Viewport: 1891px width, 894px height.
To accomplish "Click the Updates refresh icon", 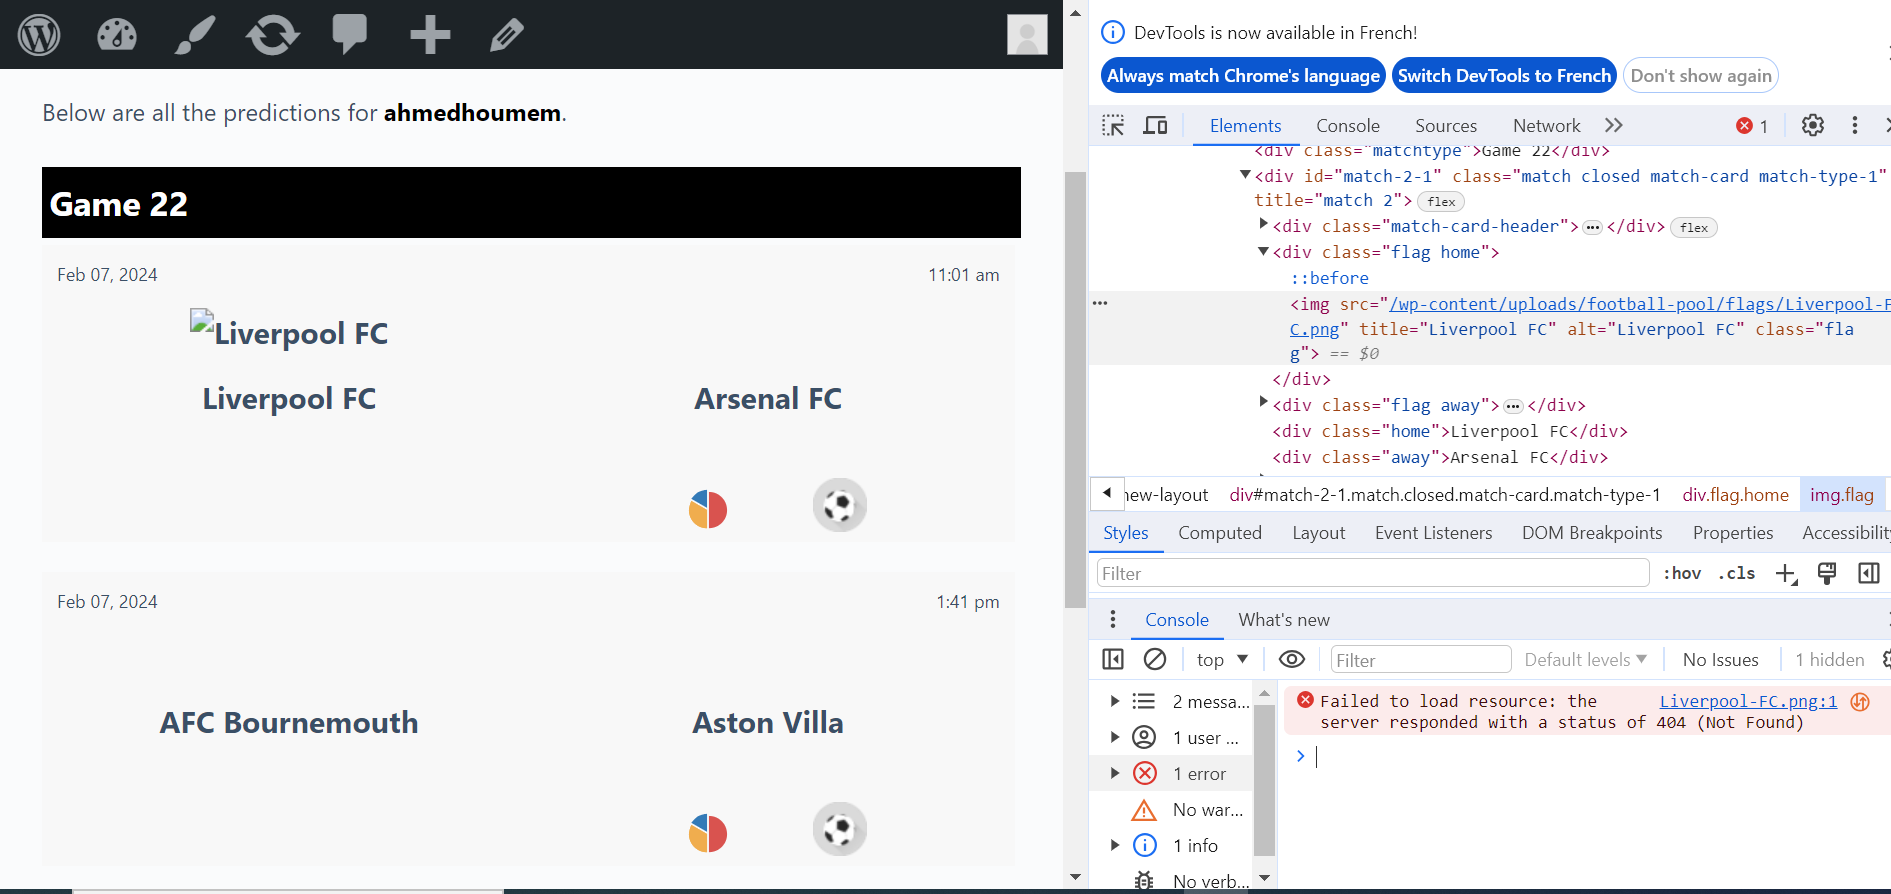I will [273, 35].
